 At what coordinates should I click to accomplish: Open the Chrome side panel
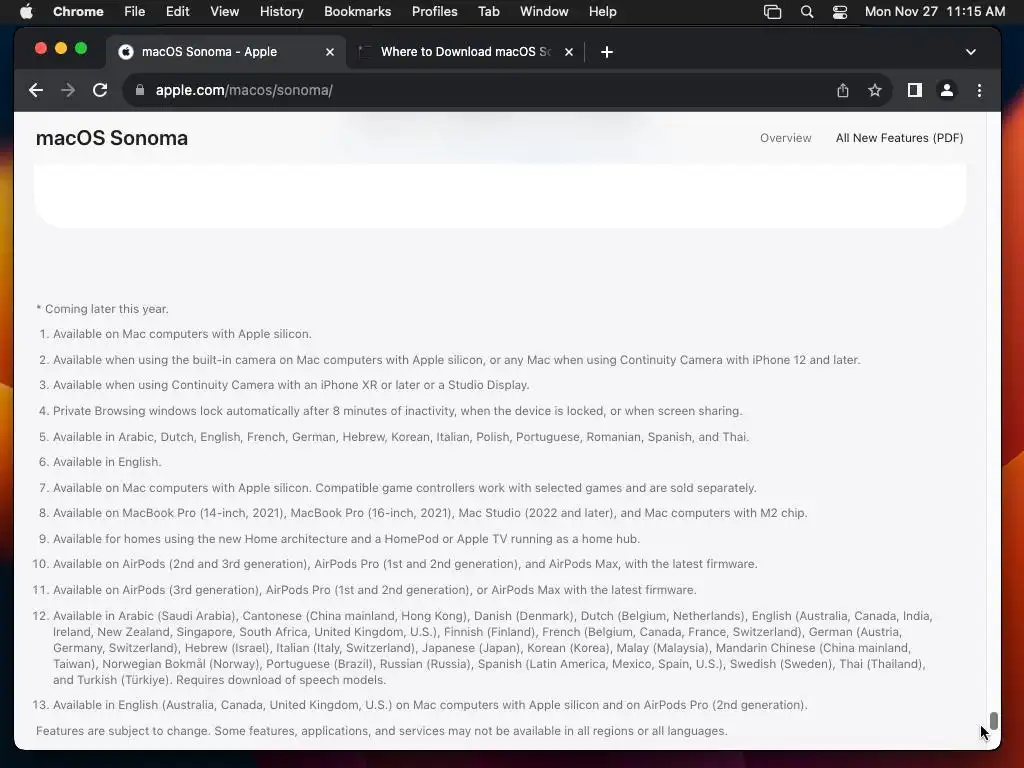pyautogui.click(x=915, y=90)
